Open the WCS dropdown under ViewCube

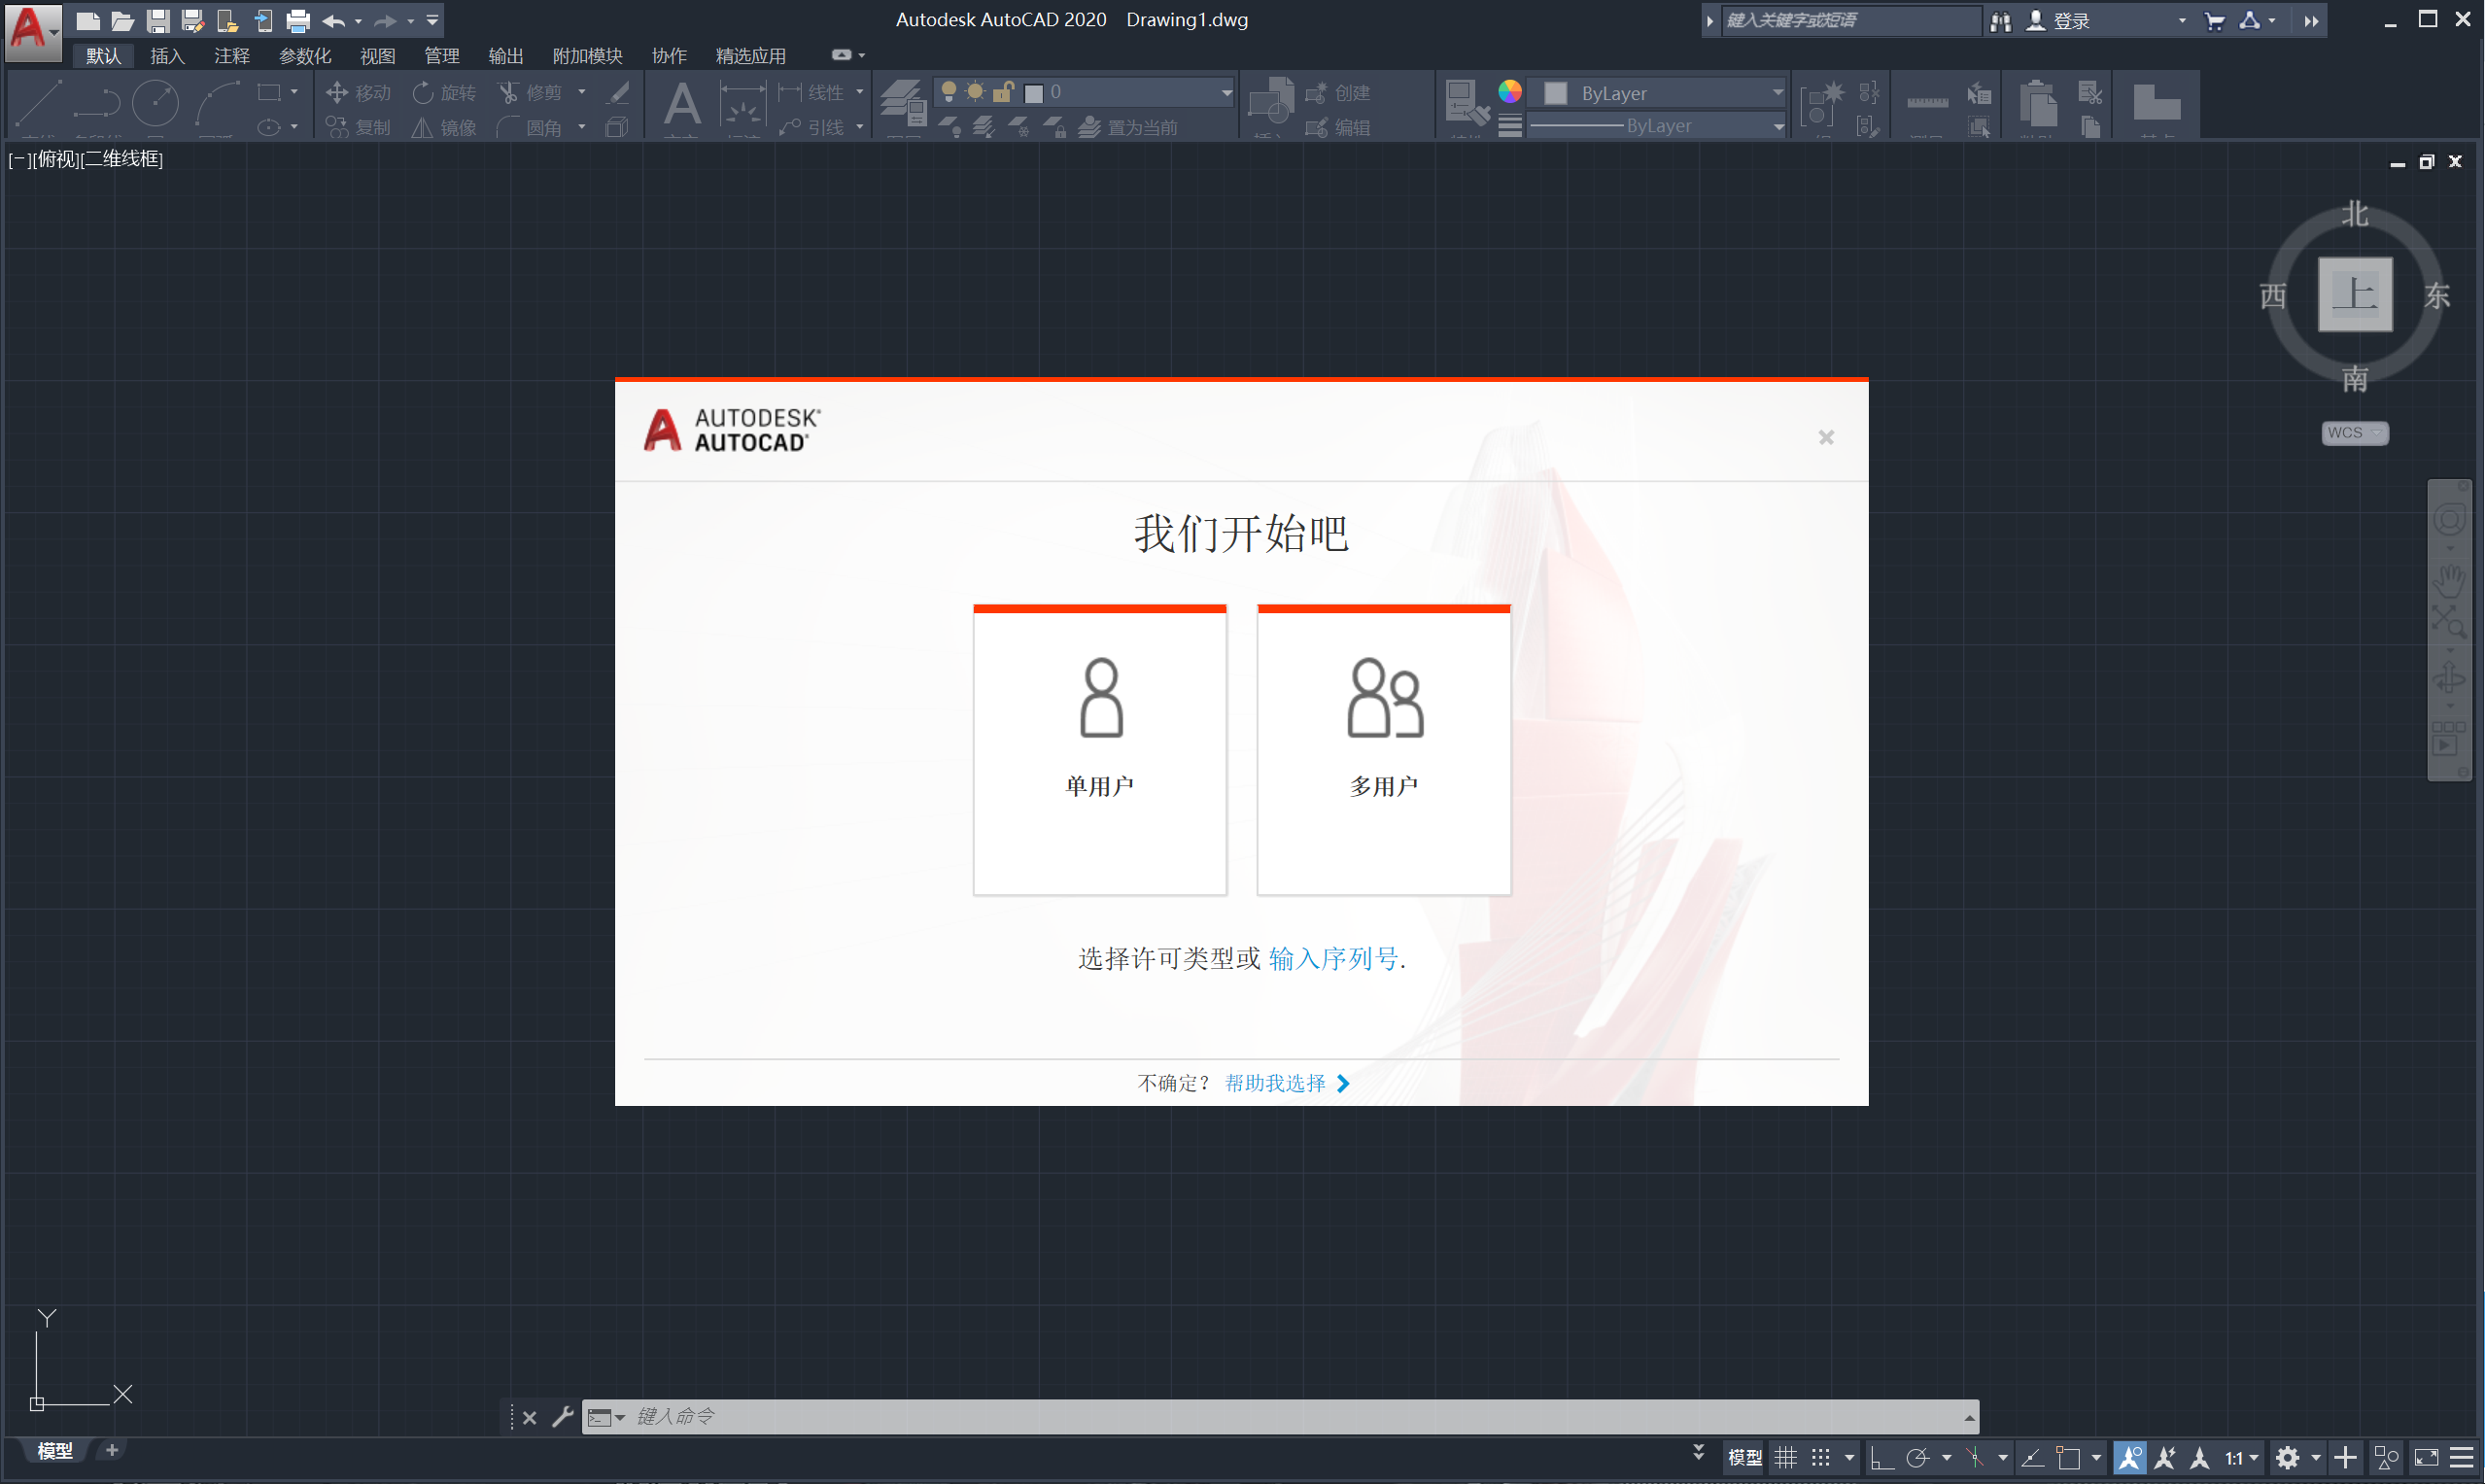(x=2355, y=432)
